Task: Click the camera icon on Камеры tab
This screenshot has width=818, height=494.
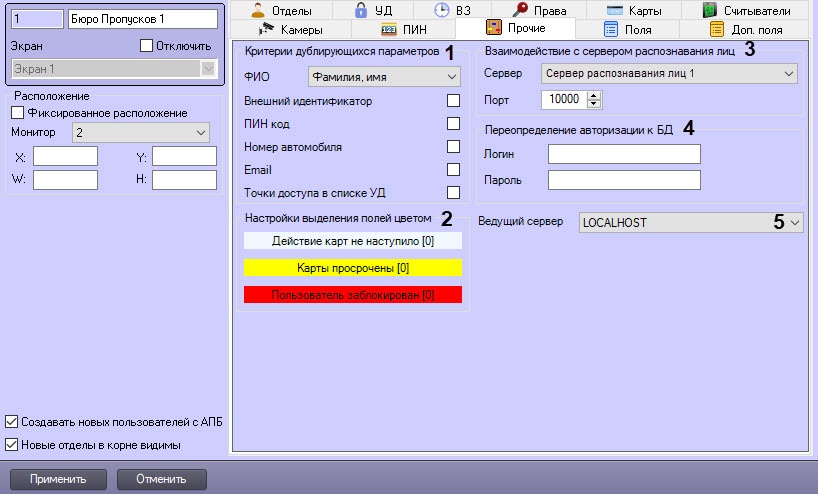Action: (x=267, y=29)
